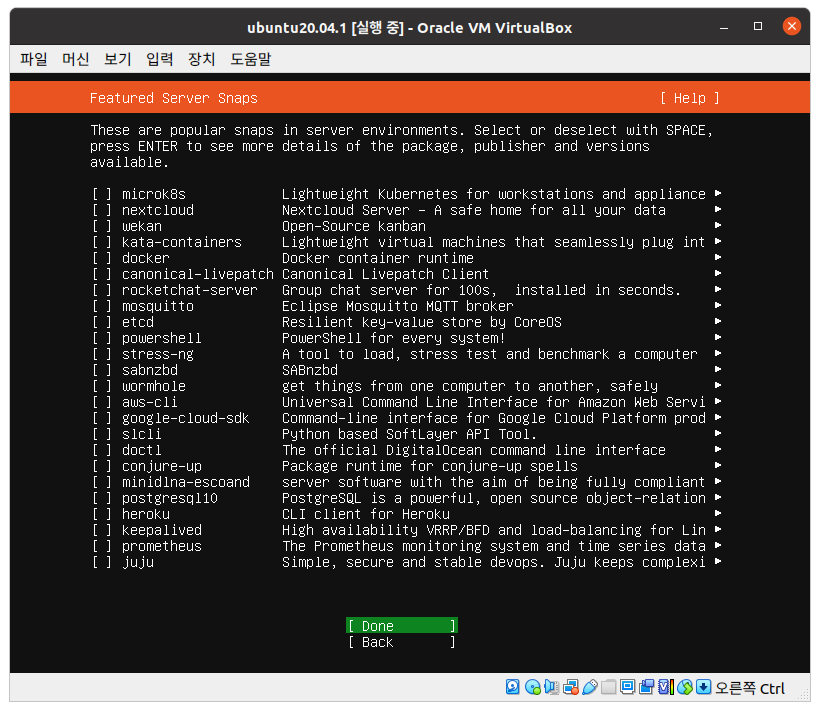Open the 도움말 menu
This screenshot has width=820, height=711.
(250, 59)
